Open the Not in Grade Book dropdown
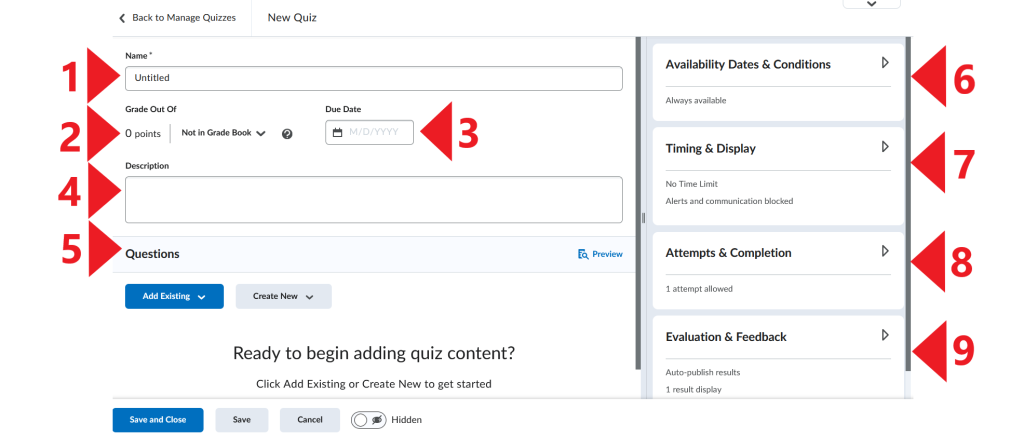This screenshot has width=1024, height=437. pyautogui.click(x=223, y=133)
